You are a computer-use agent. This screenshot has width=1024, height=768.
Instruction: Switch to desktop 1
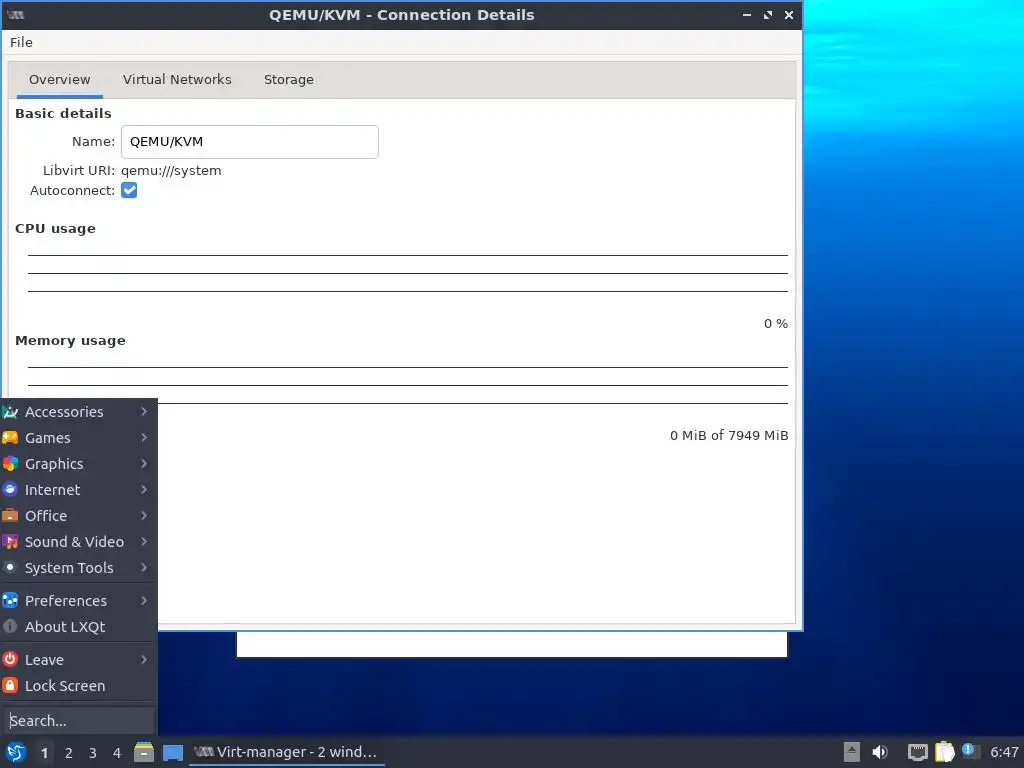(x=44, y=753)
